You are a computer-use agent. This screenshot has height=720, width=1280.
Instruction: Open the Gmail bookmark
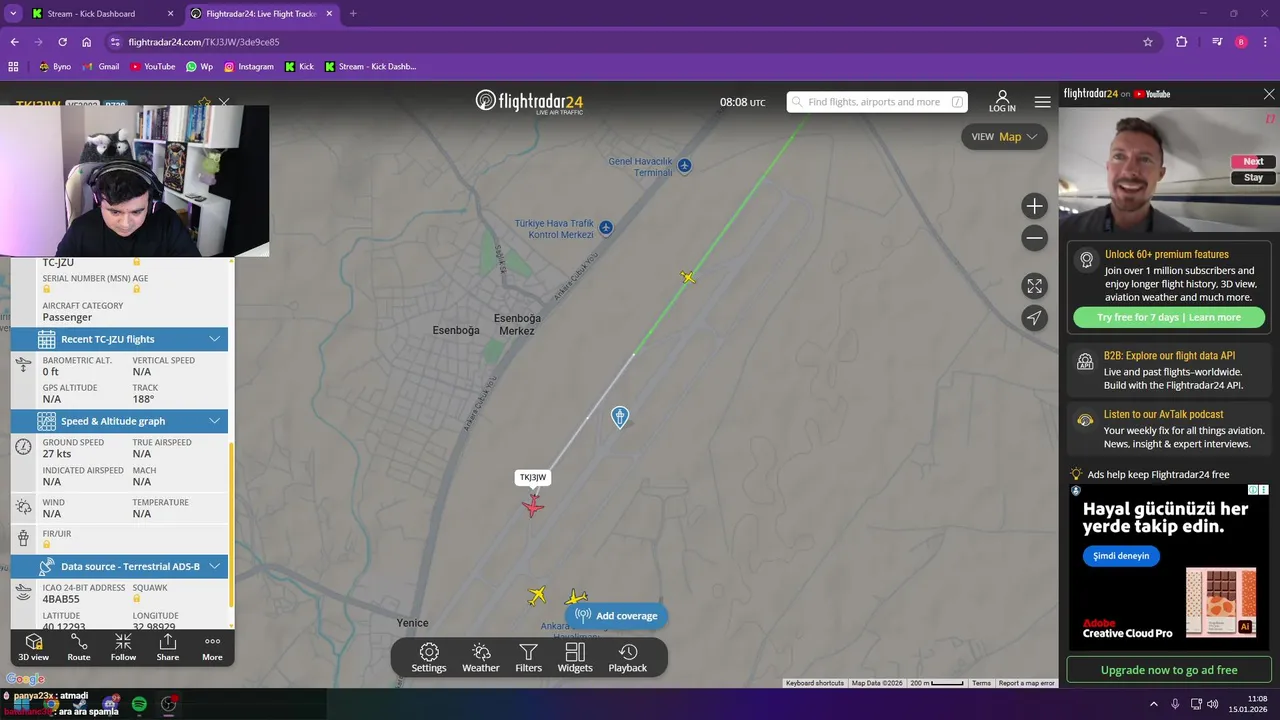[x=102, y=67]
